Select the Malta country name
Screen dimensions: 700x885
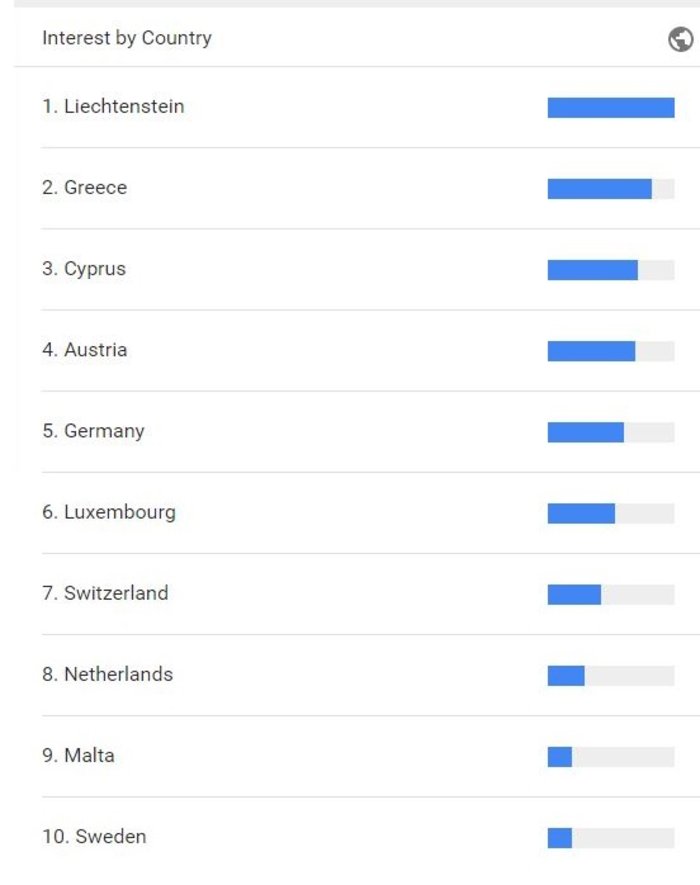click(x=78, y=755)
